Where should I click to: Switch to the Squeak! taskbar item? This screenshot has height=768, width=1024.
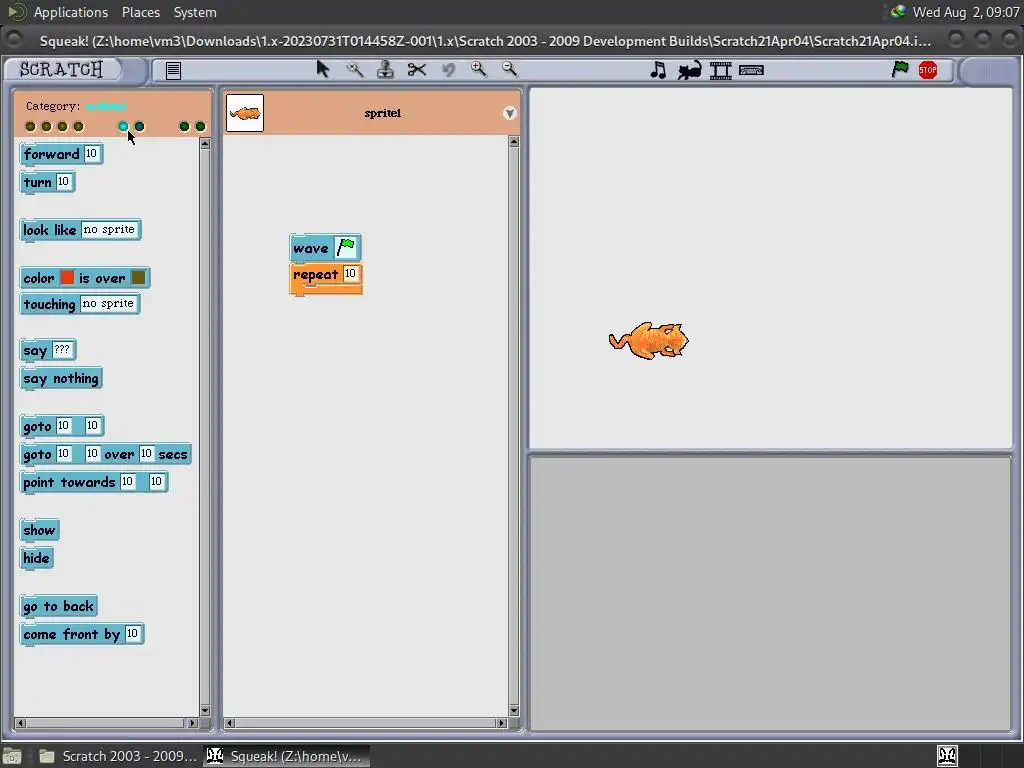287,756
